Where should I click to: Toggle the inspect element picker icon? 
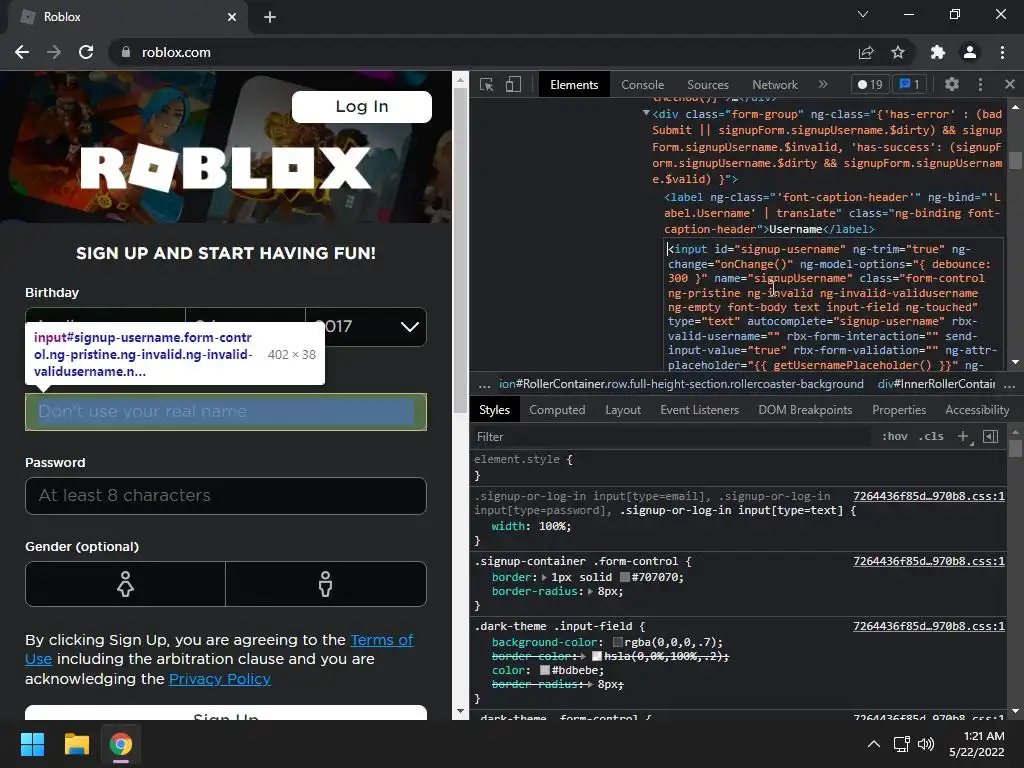click(x=487, y=85)
